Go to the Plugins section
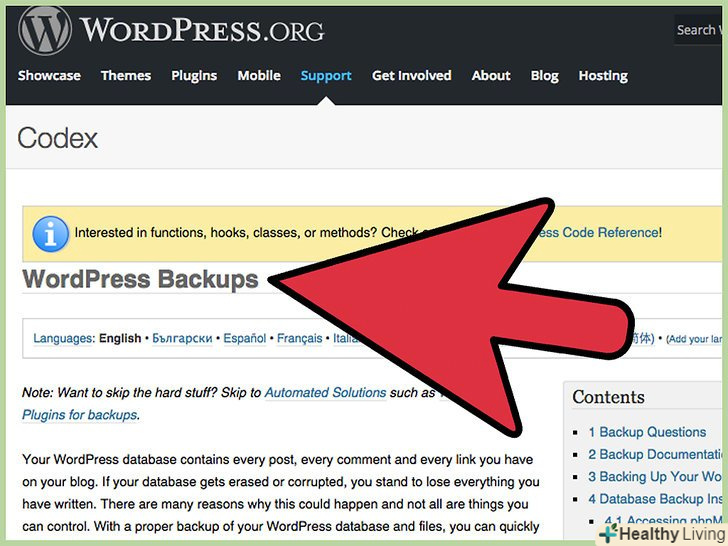 tap(194, 76)
